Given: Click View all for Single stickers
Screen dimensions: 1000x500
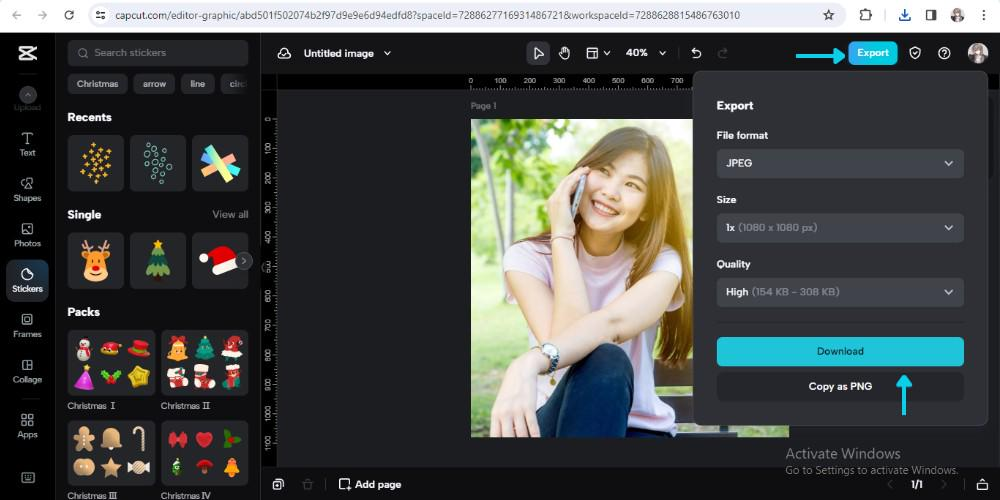Looking at the screenshot, I should (x=230, y=214).
